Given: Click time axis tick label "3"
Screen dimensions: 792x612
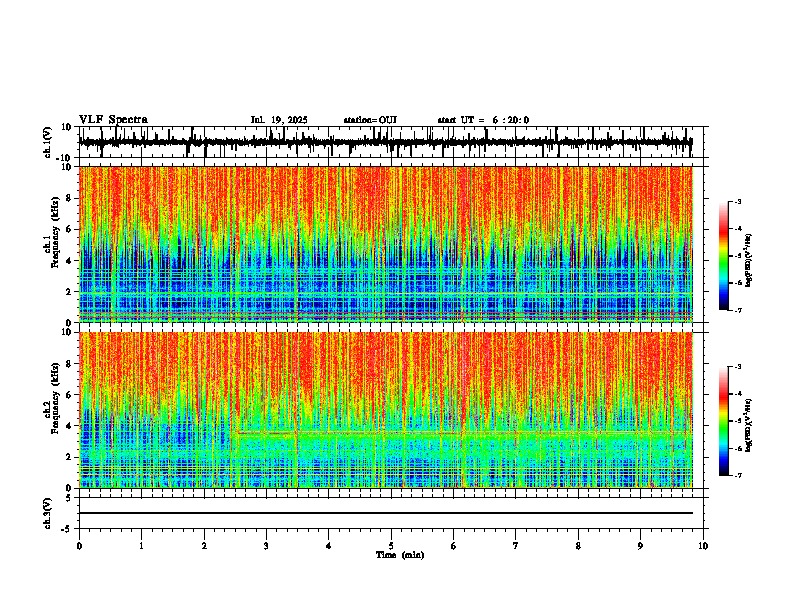Looking at the screenshot, I should [x=266, y=546].
